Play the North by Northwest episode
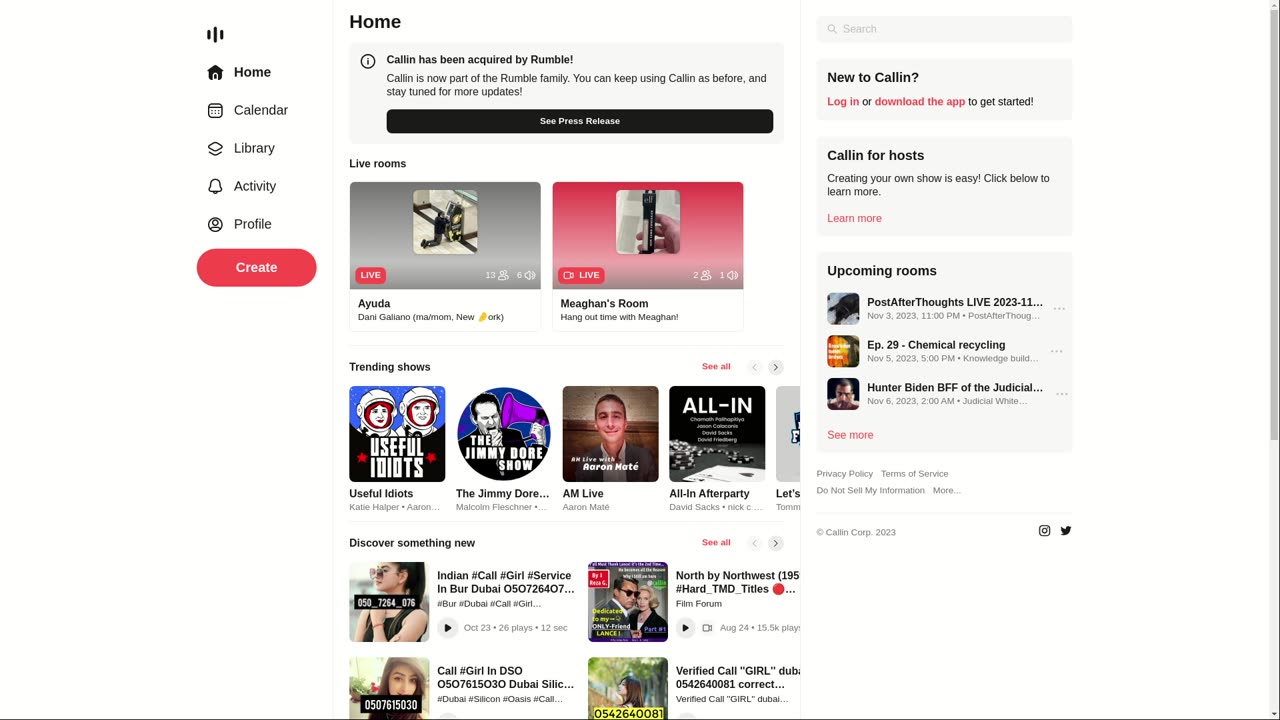Screen dimensions: 1280x720 (686, 628)
